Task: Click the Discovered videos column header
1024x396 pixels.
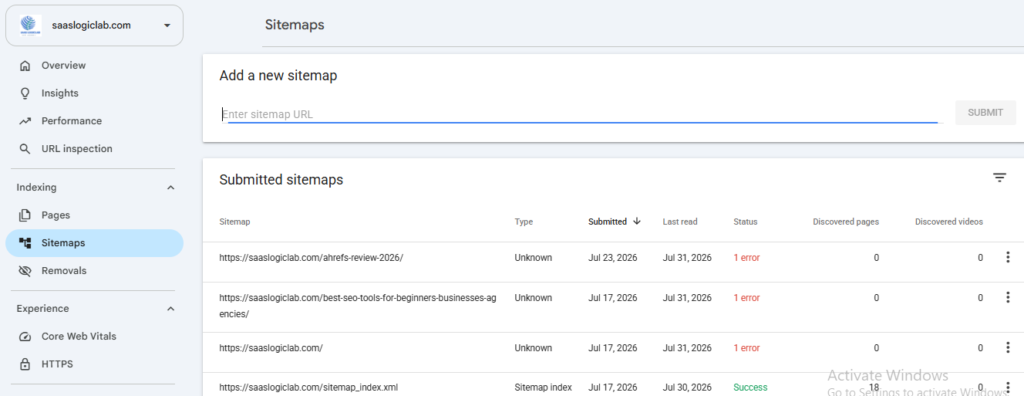Action: tap(949, 222)
